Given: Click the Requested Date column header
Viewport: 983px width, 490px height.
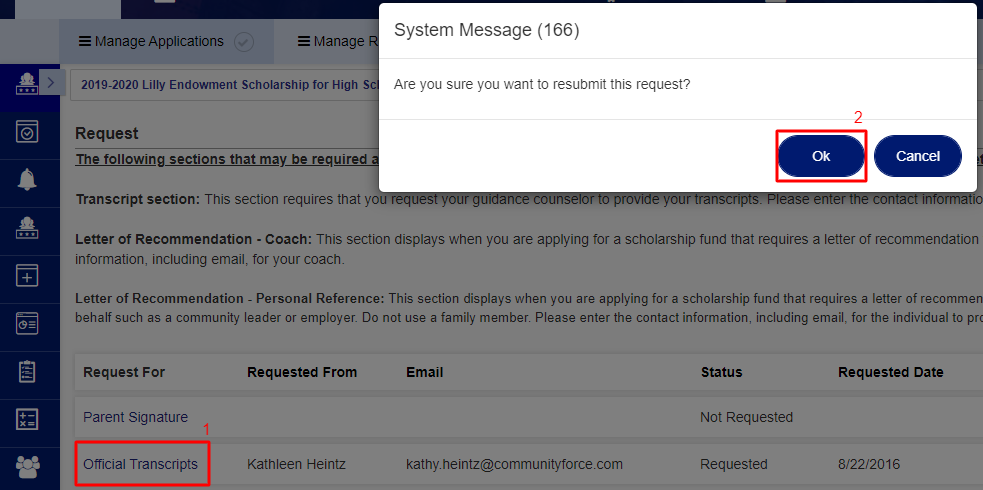Looking at the screenshot, I should click(x=890, y=372).
